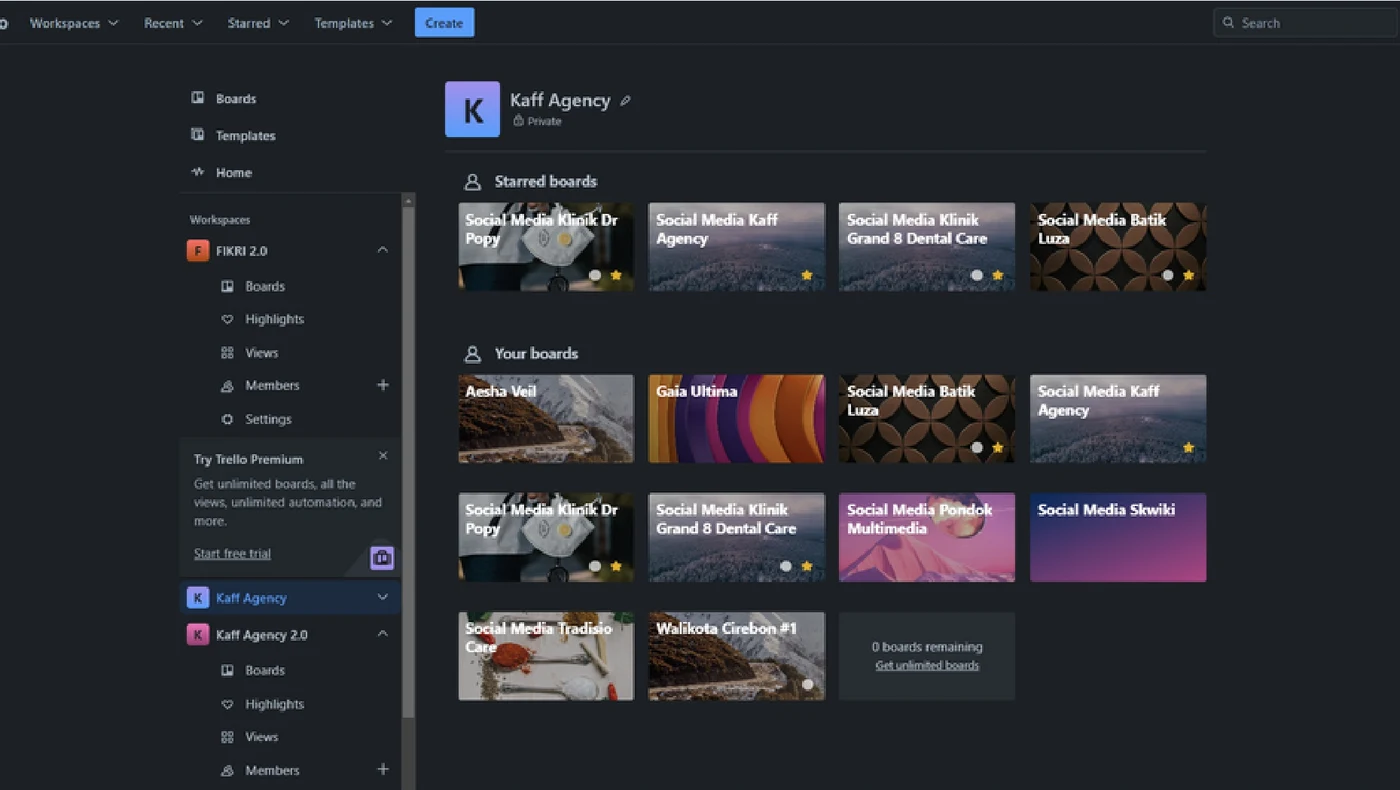Screen dimensions: 1400x790
Task: Open the Gaia Ultima board
Action: pyautogui.click(x=737, y=419)
